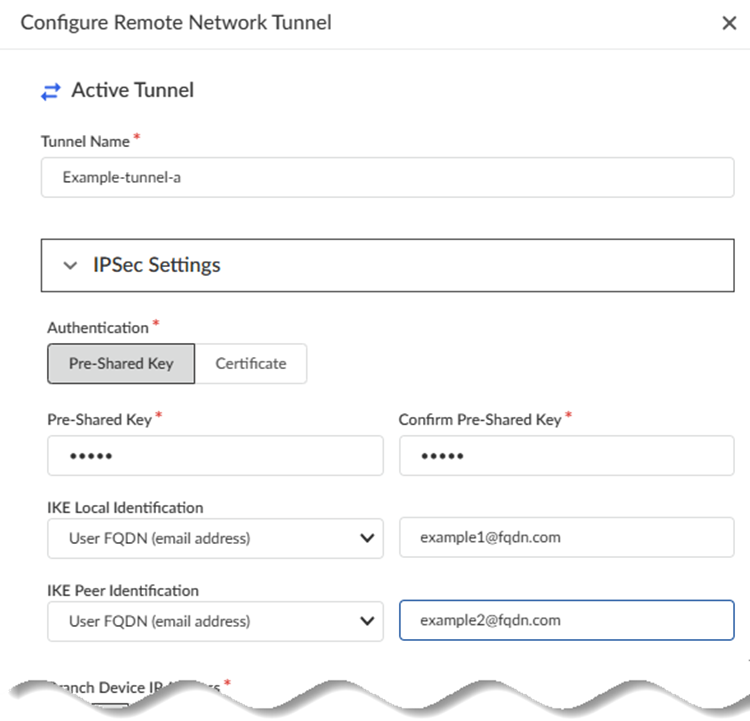Collapse the IPSec Settings chevron
This screenshot has height=721, width=750.
[x=70, y=266]
